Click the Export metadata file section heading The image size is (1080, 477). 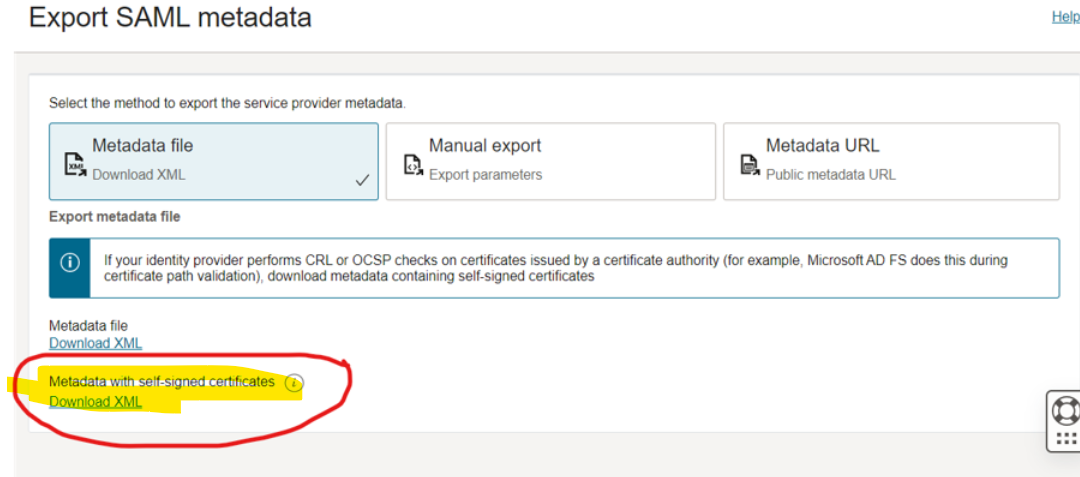tap(114, 216)
